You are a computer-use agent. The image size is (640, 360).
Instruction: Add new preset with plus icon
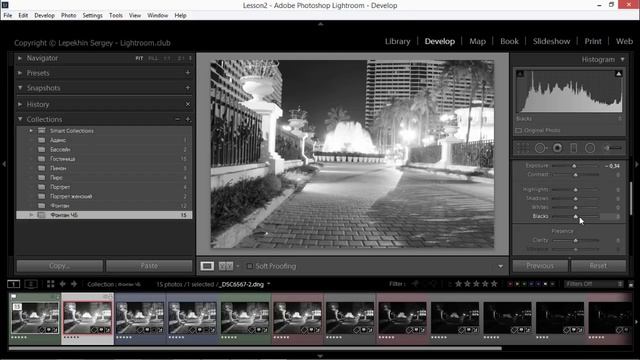click(188, 73)
